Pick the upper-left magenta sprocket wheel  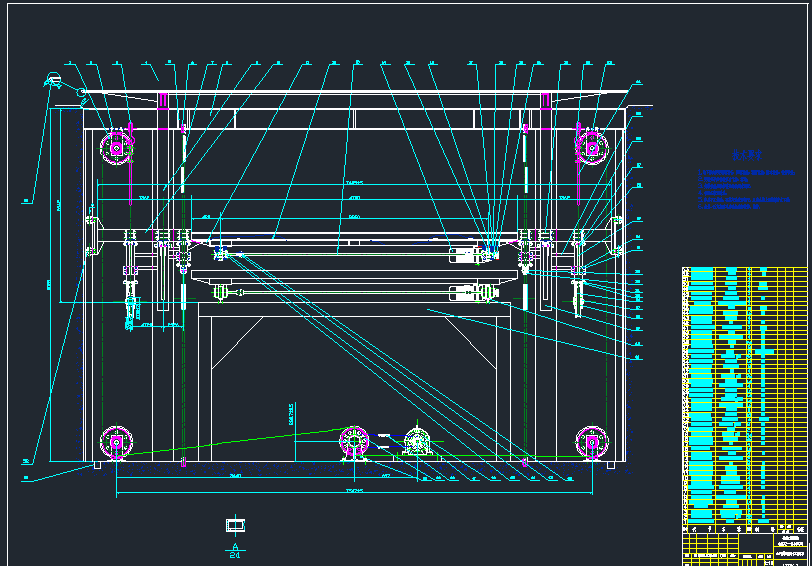click(x=117, y=148)
